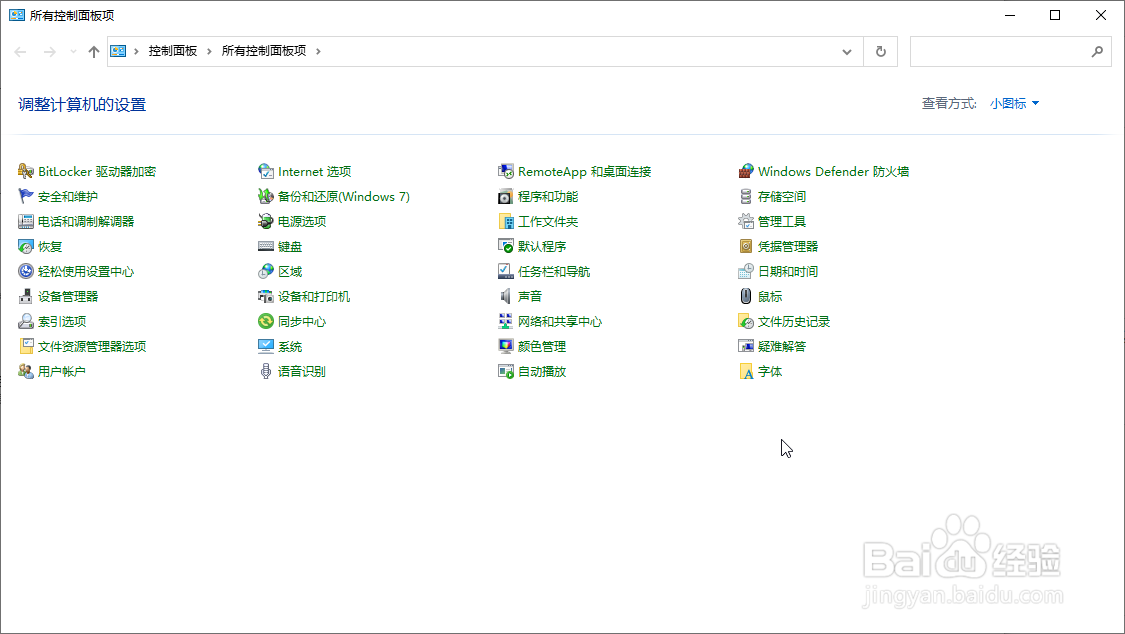Click the 设备管理器 icon

[x=26, y=296]
